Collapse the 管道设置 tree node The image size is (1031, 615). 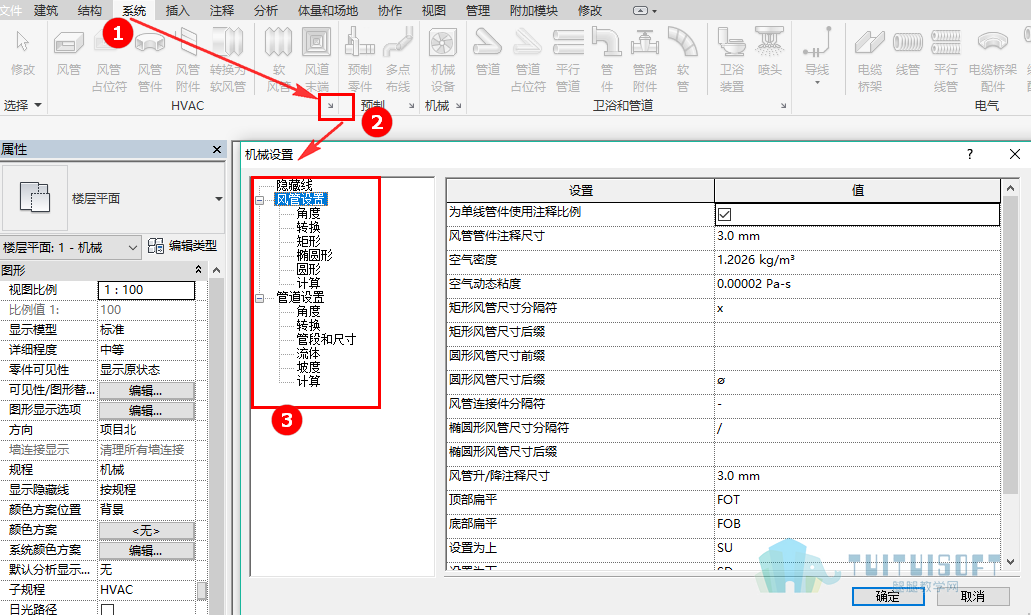(260, 298)
